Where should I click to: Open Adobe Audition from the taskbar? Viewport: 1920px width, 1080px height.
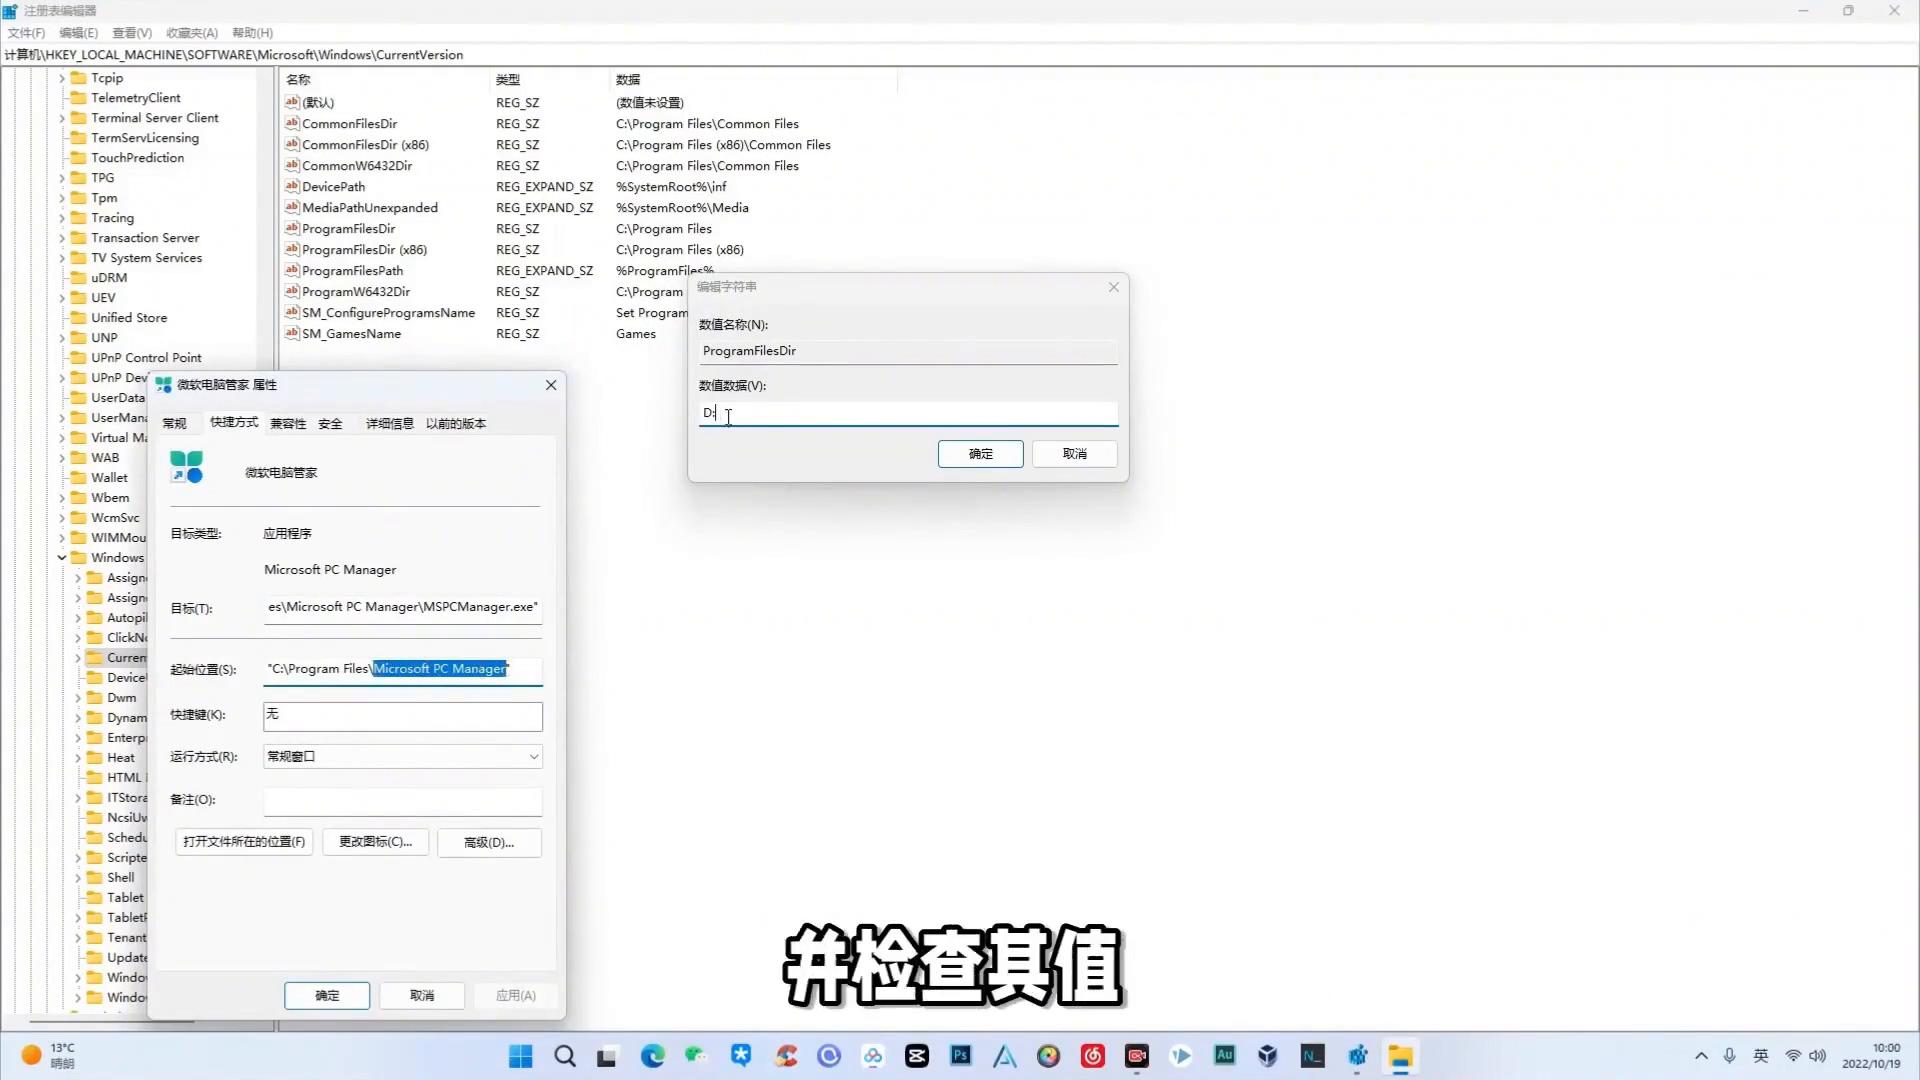(x=1224, y=1055)
